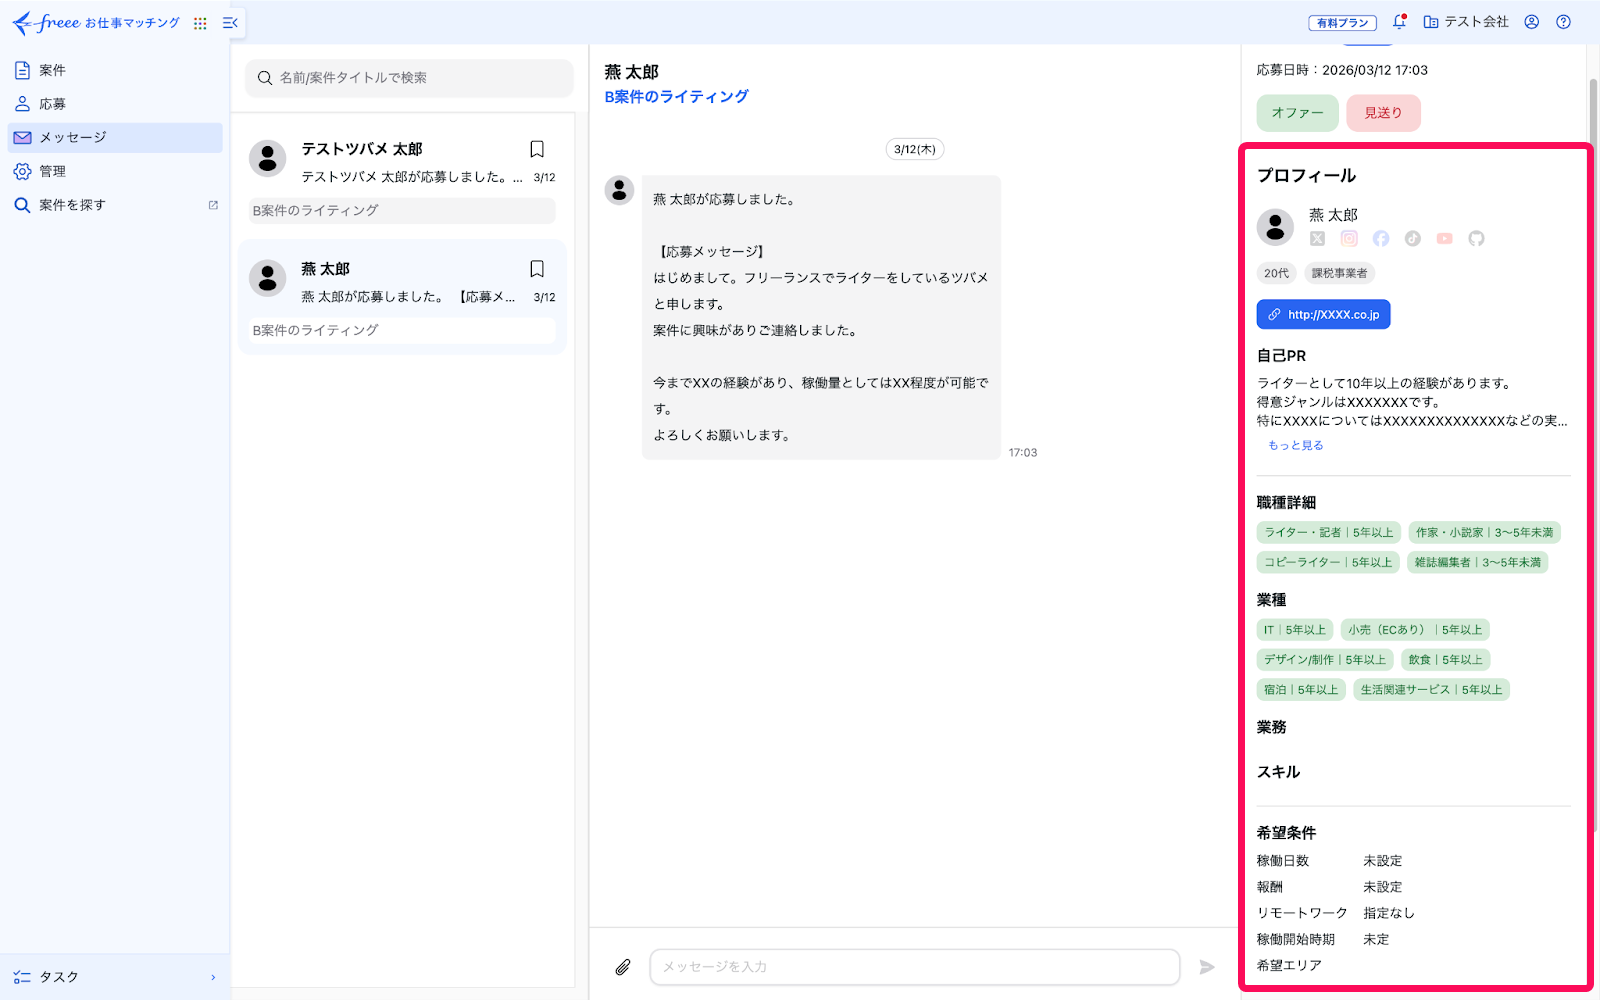This screenshot has height=1000, width=1600.
Task: Click the テスト会社 company switcher
Action: point(1466,22)
